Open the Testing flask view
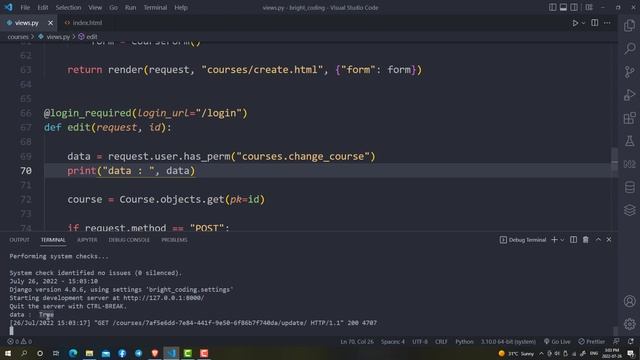This screenshot has width=640, height=360. [629, 141]
